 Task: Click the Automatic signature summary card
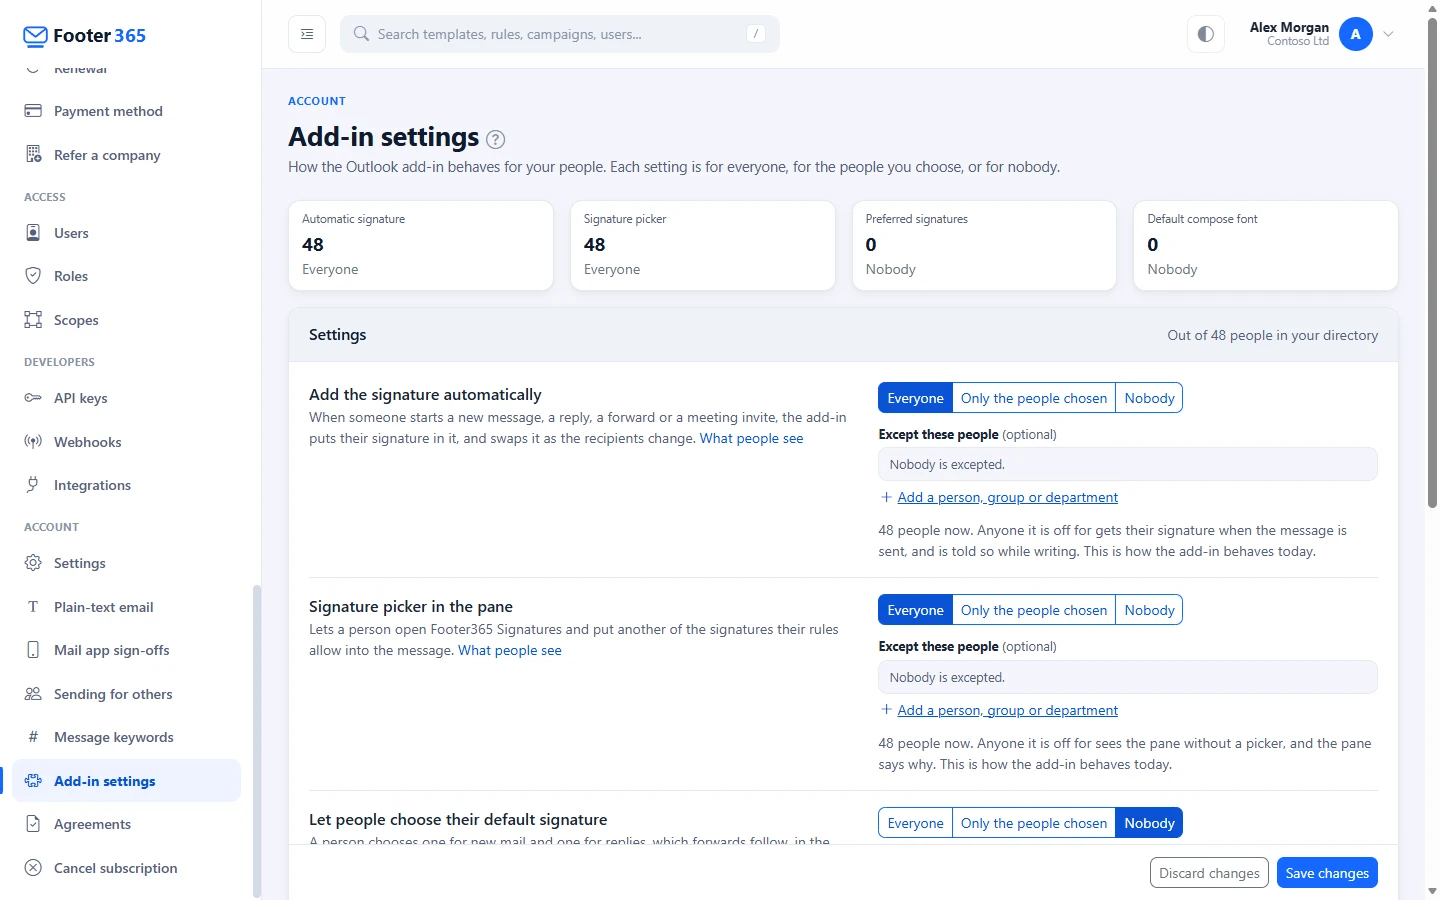click(421, 246)
